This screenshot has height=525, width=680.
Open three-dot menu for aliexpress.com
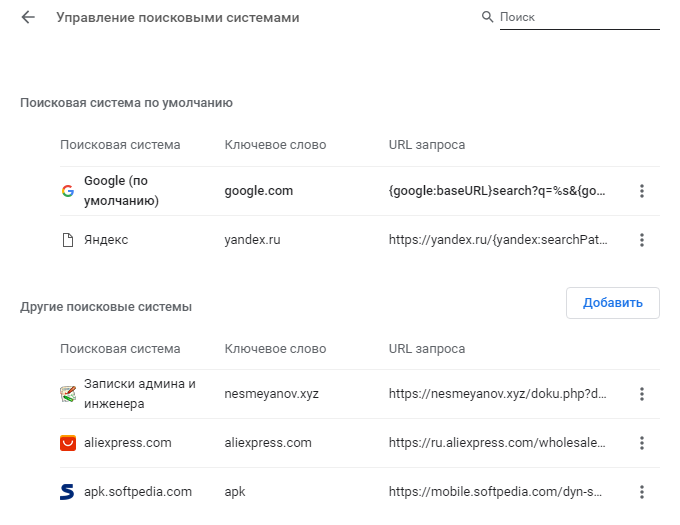click(642, 443)
